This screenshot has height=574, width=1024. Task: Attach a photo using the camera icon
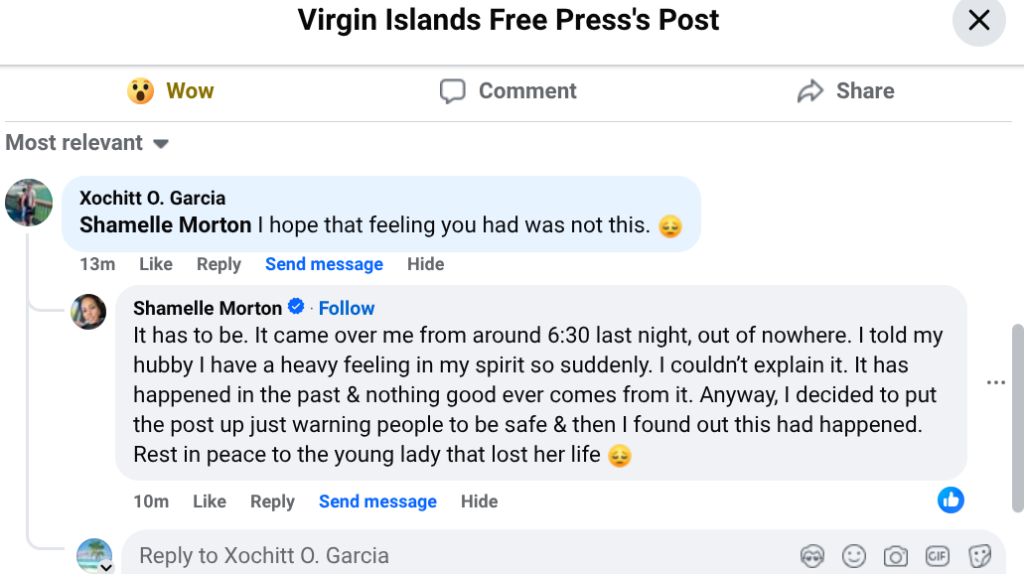895,556
